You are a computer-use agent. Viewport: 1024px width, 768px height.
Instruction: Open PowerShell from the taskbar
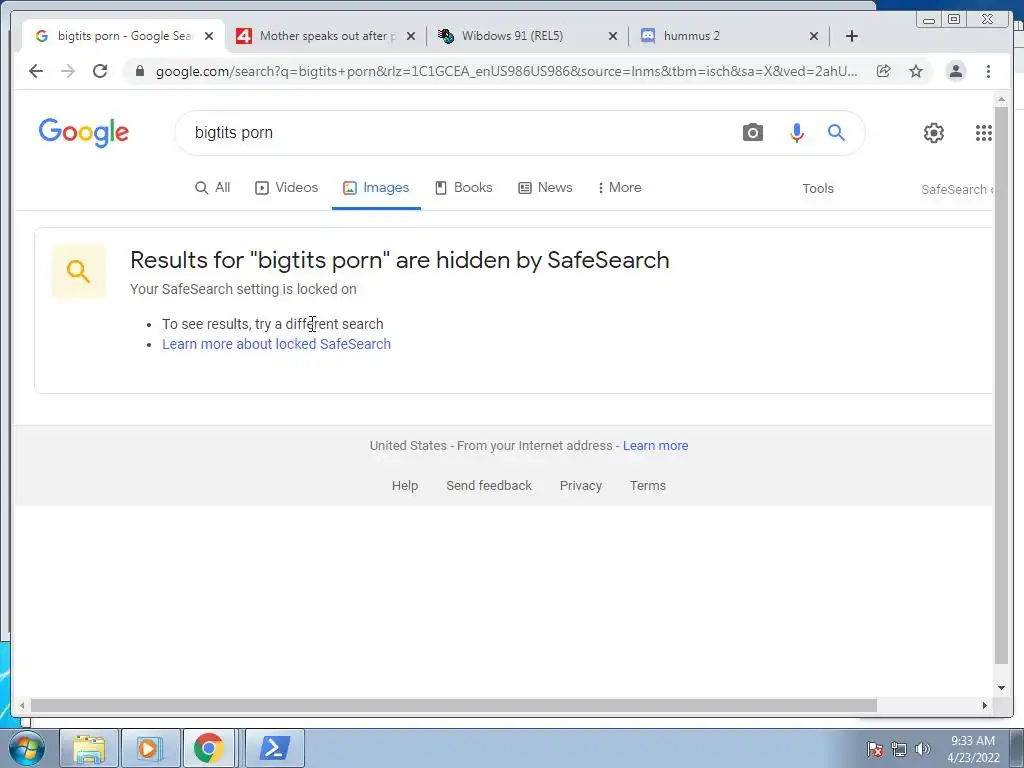point(274,748)
